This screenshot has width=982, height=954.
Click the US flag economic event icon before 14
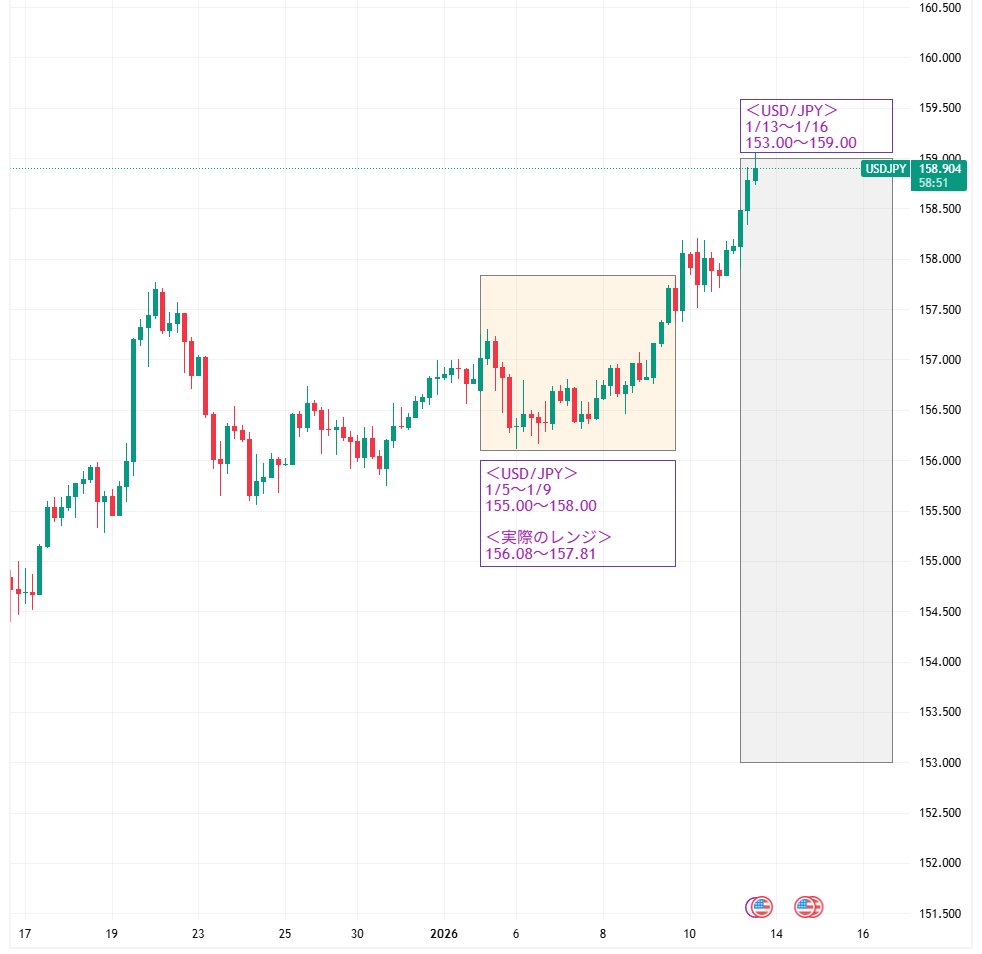pyautogui.click(x=760, y=907)
